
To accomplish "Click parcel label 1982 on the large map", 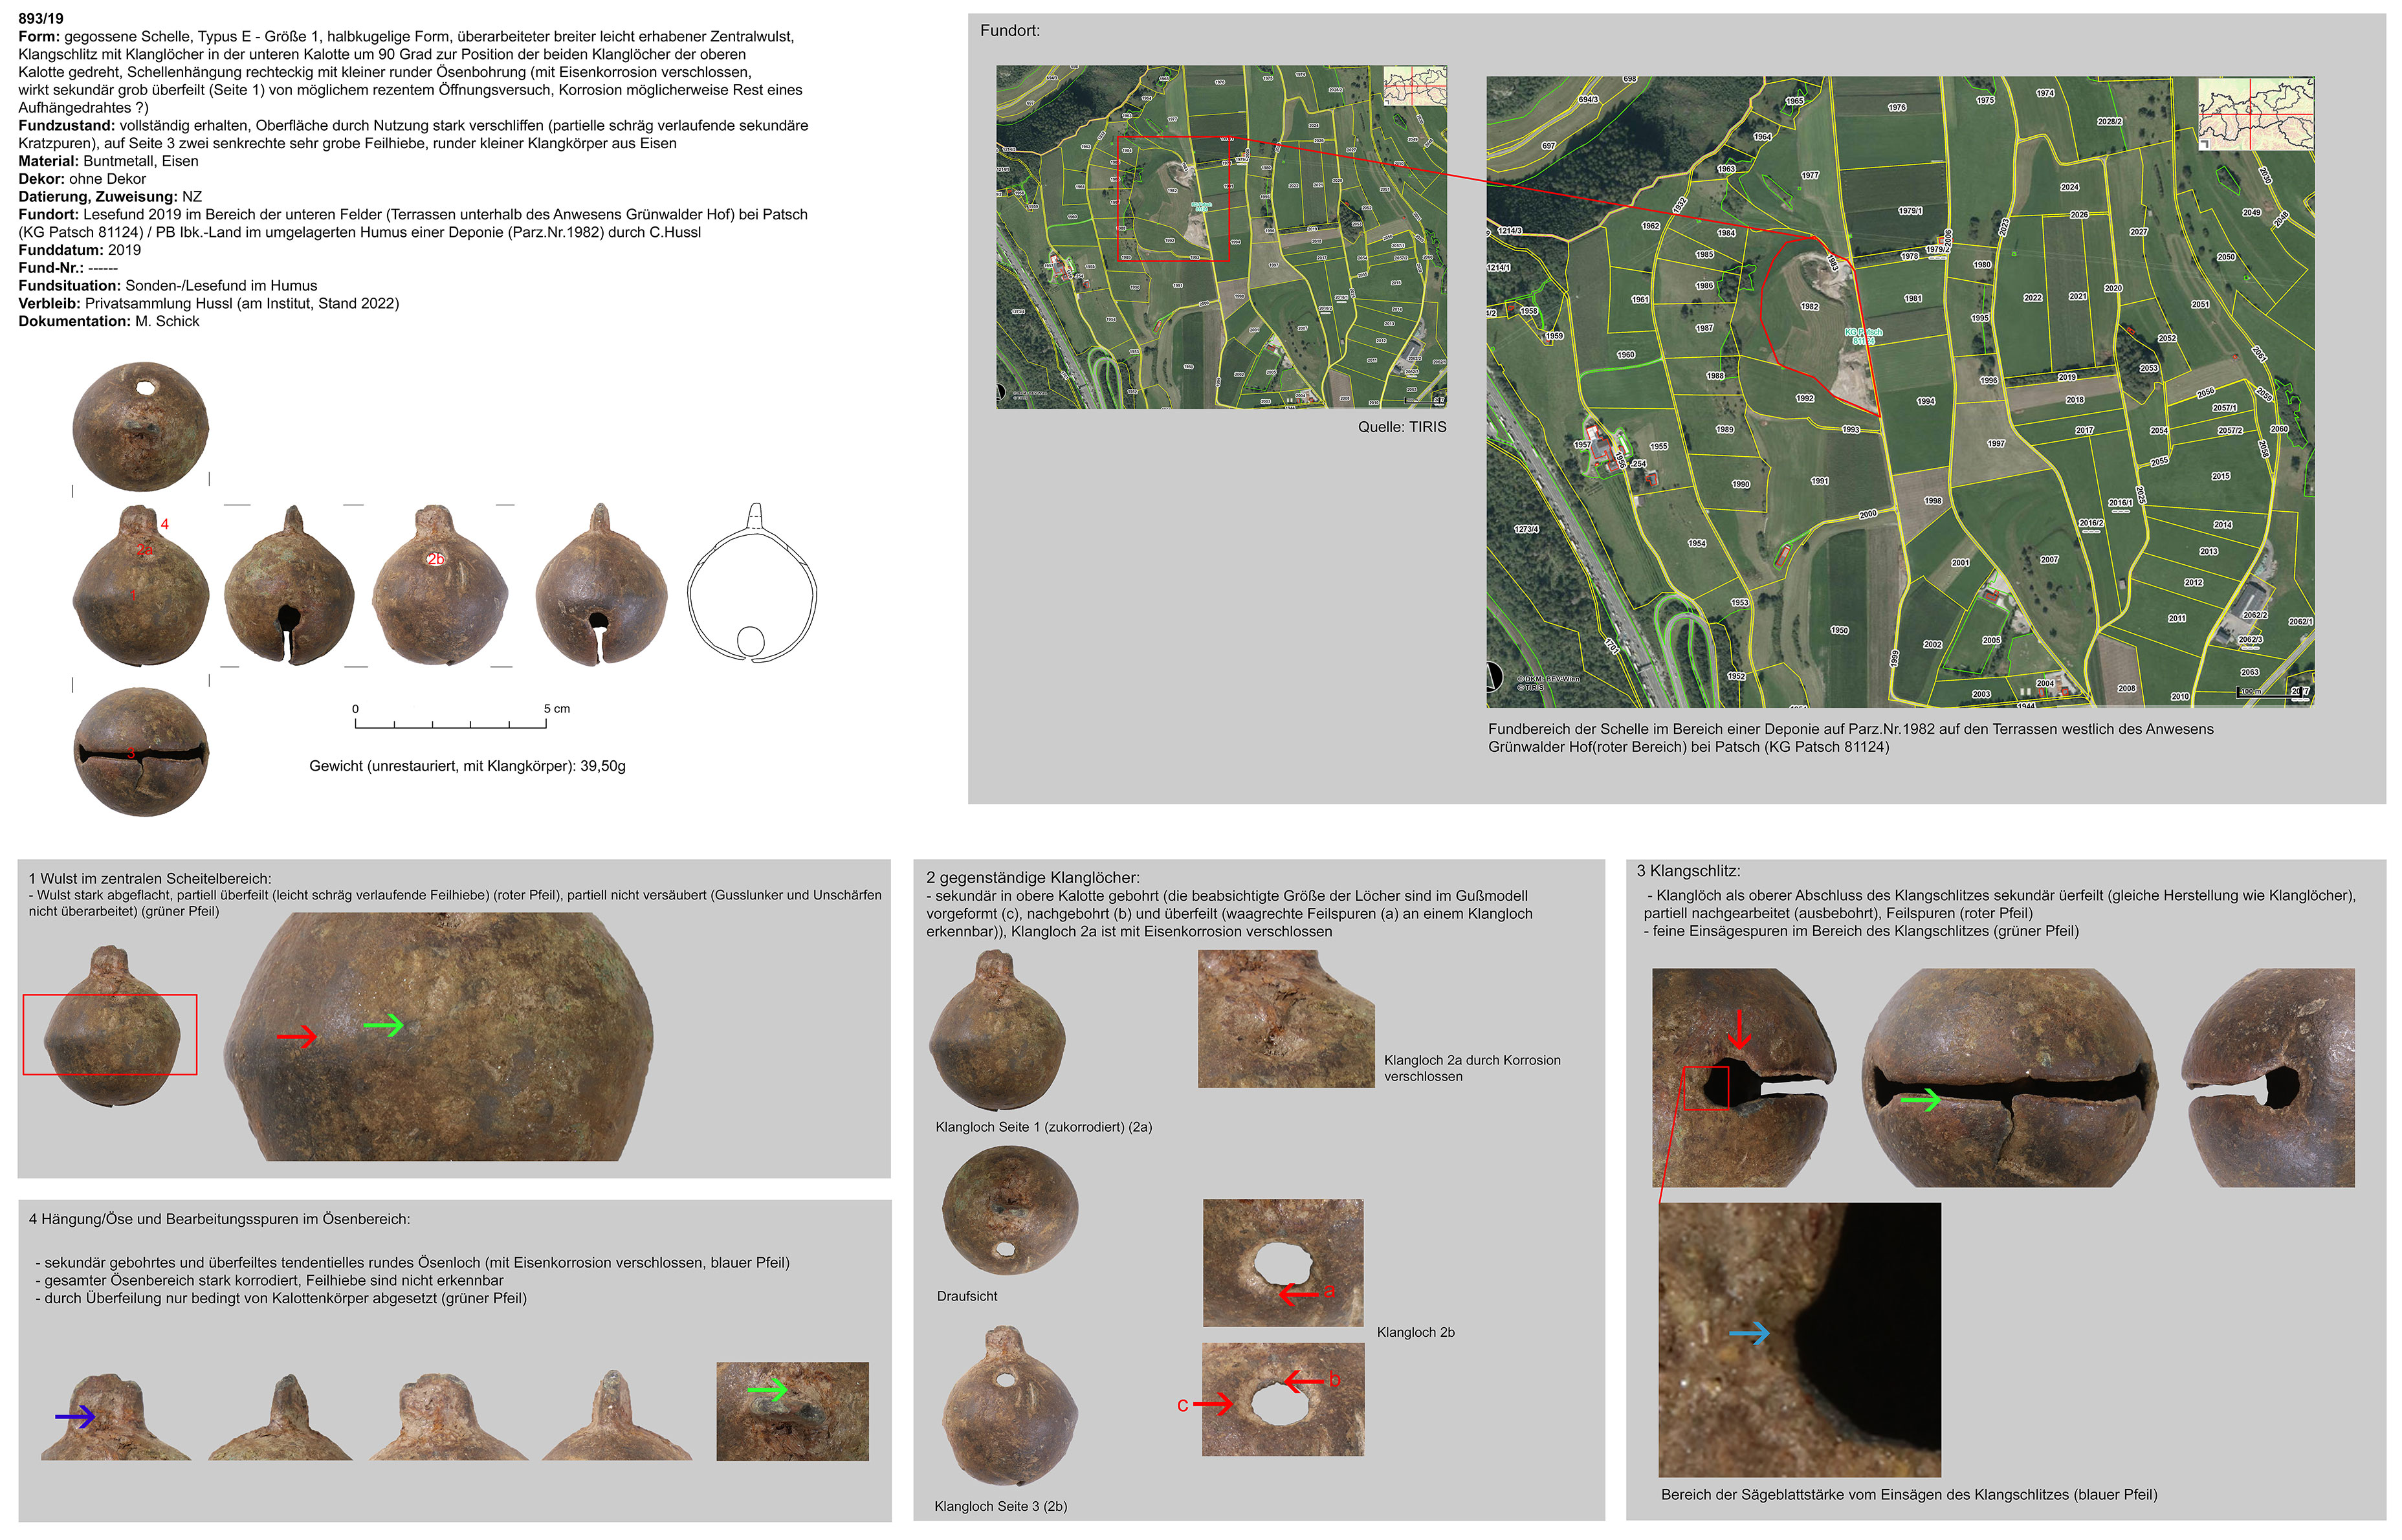I will (1809, 307).
